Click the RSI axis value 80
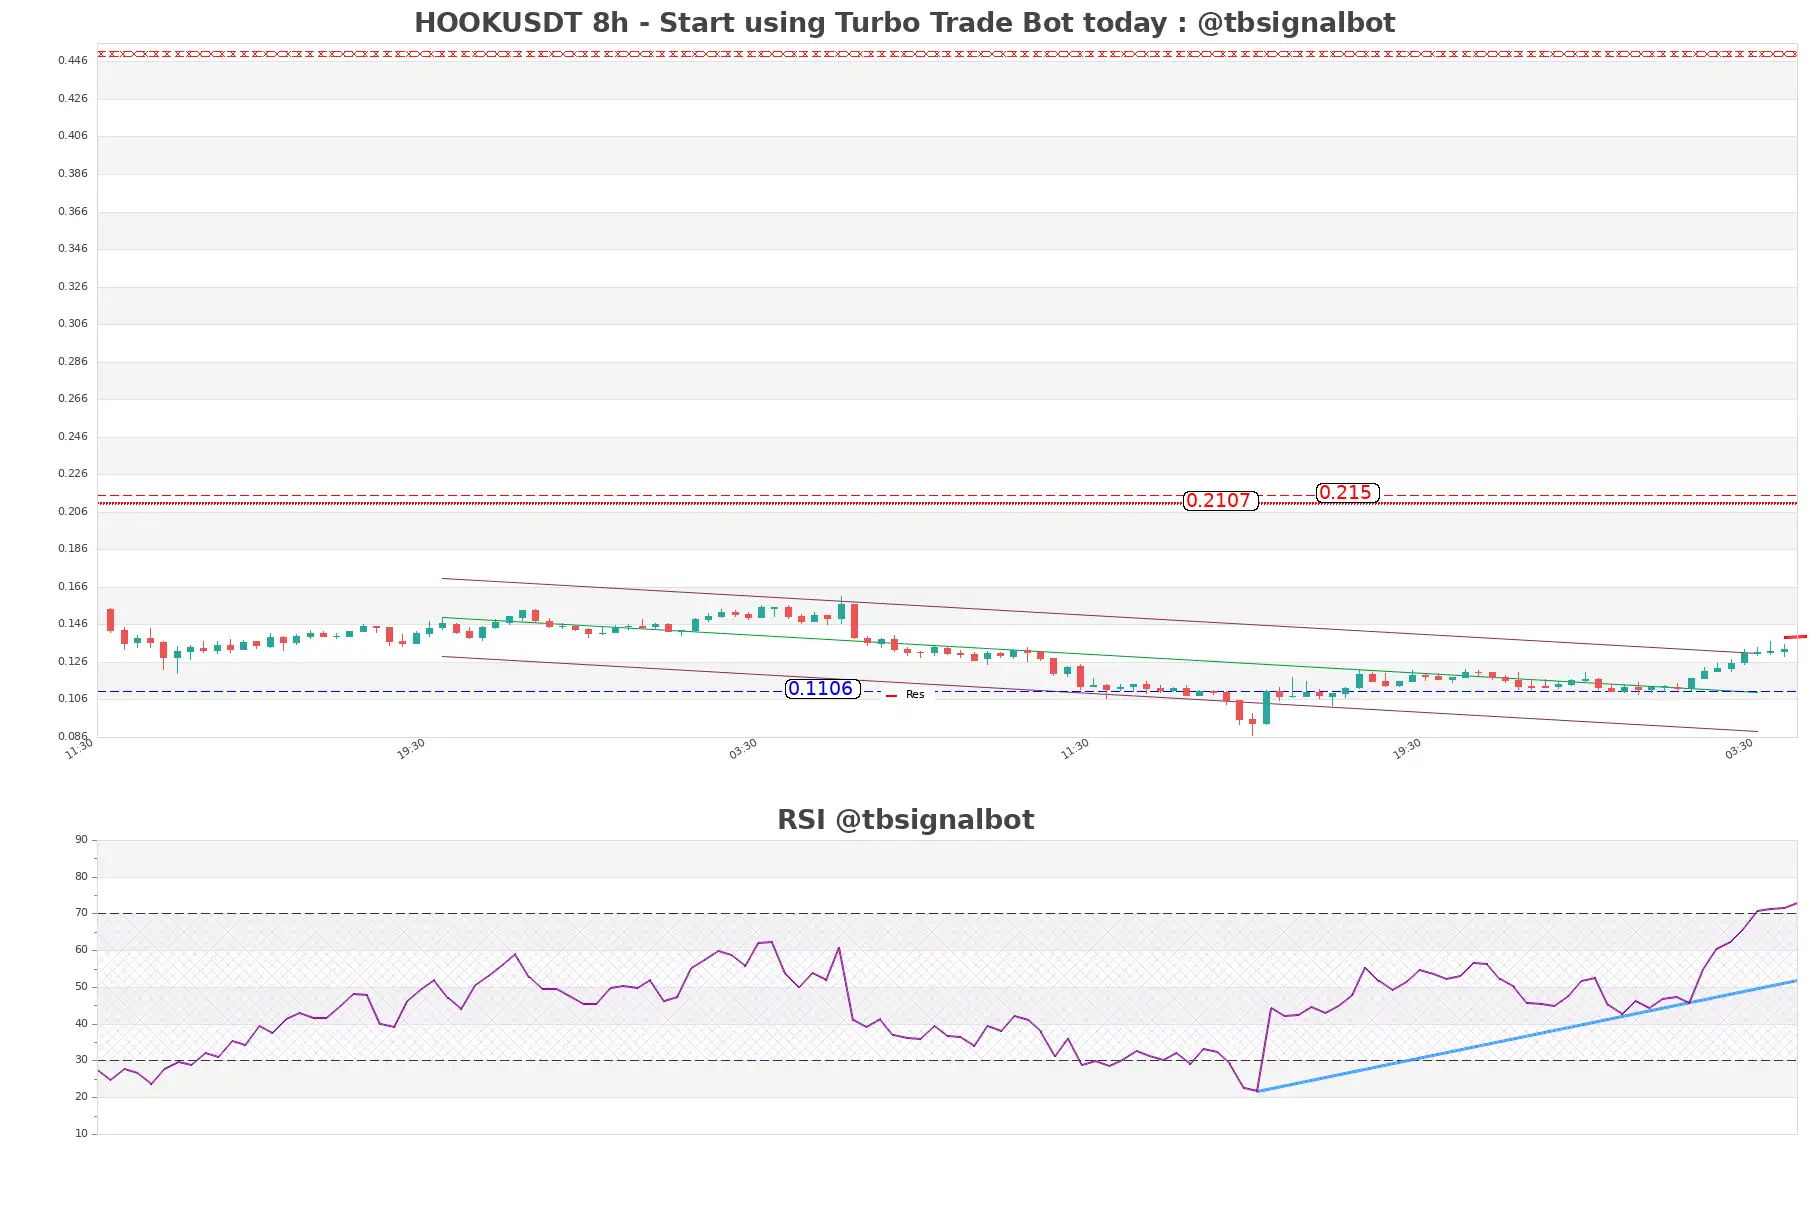This screenshot has height=1208, width=1811. click(81, 876)
